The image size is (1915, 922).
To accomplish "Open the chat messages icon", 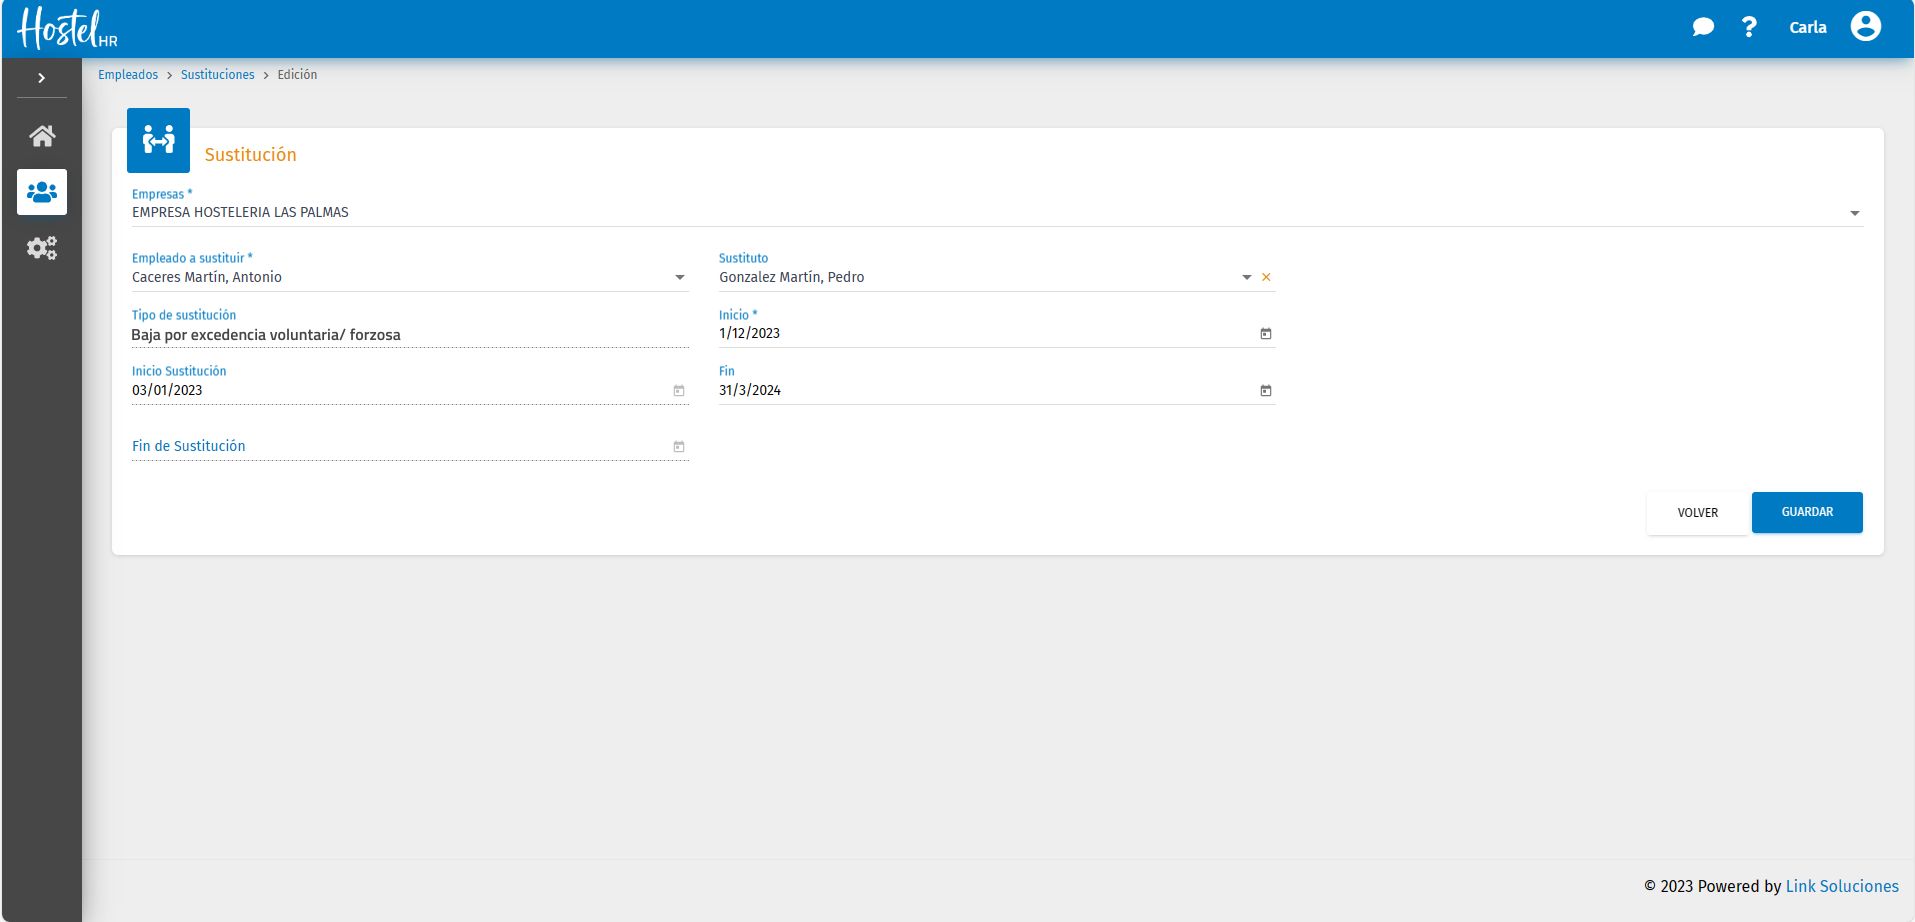I will point(1702,27).
